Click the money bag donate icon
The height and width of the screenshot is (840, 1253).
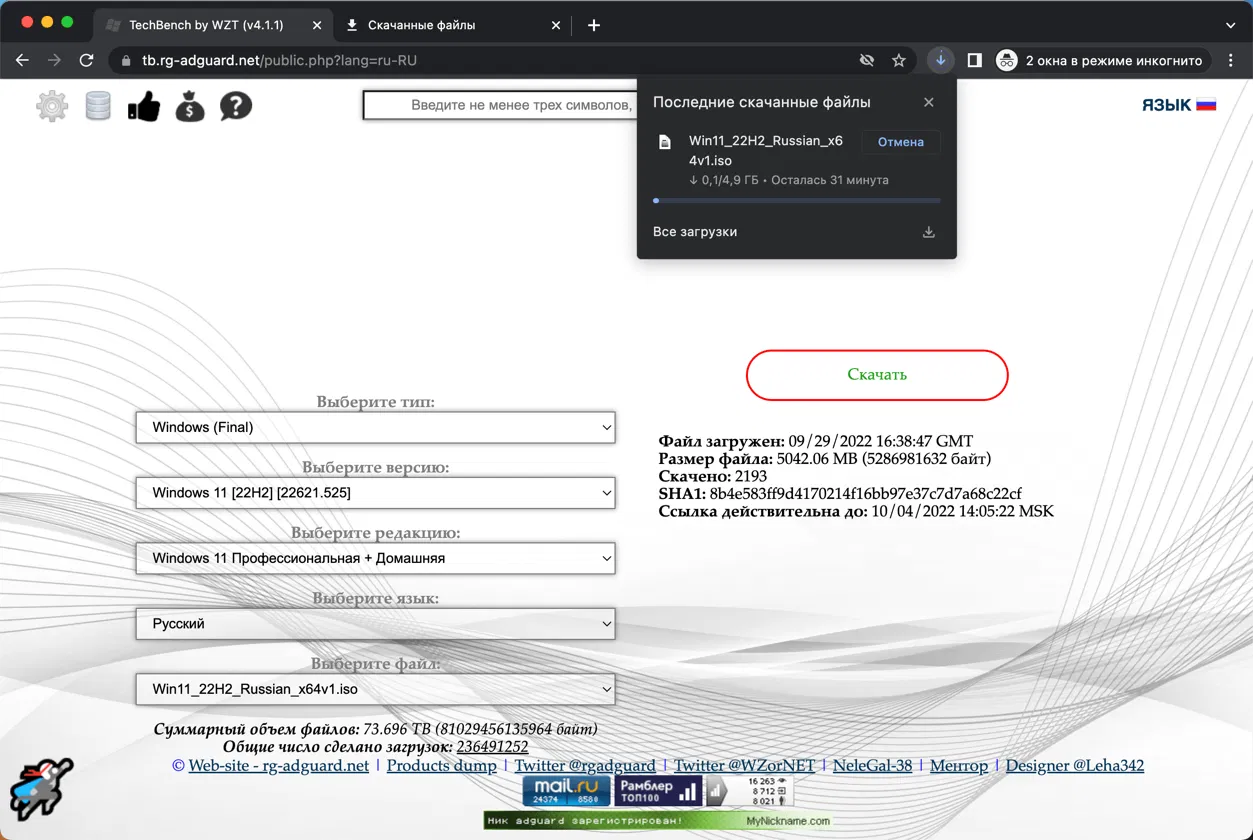click(190, 105)
